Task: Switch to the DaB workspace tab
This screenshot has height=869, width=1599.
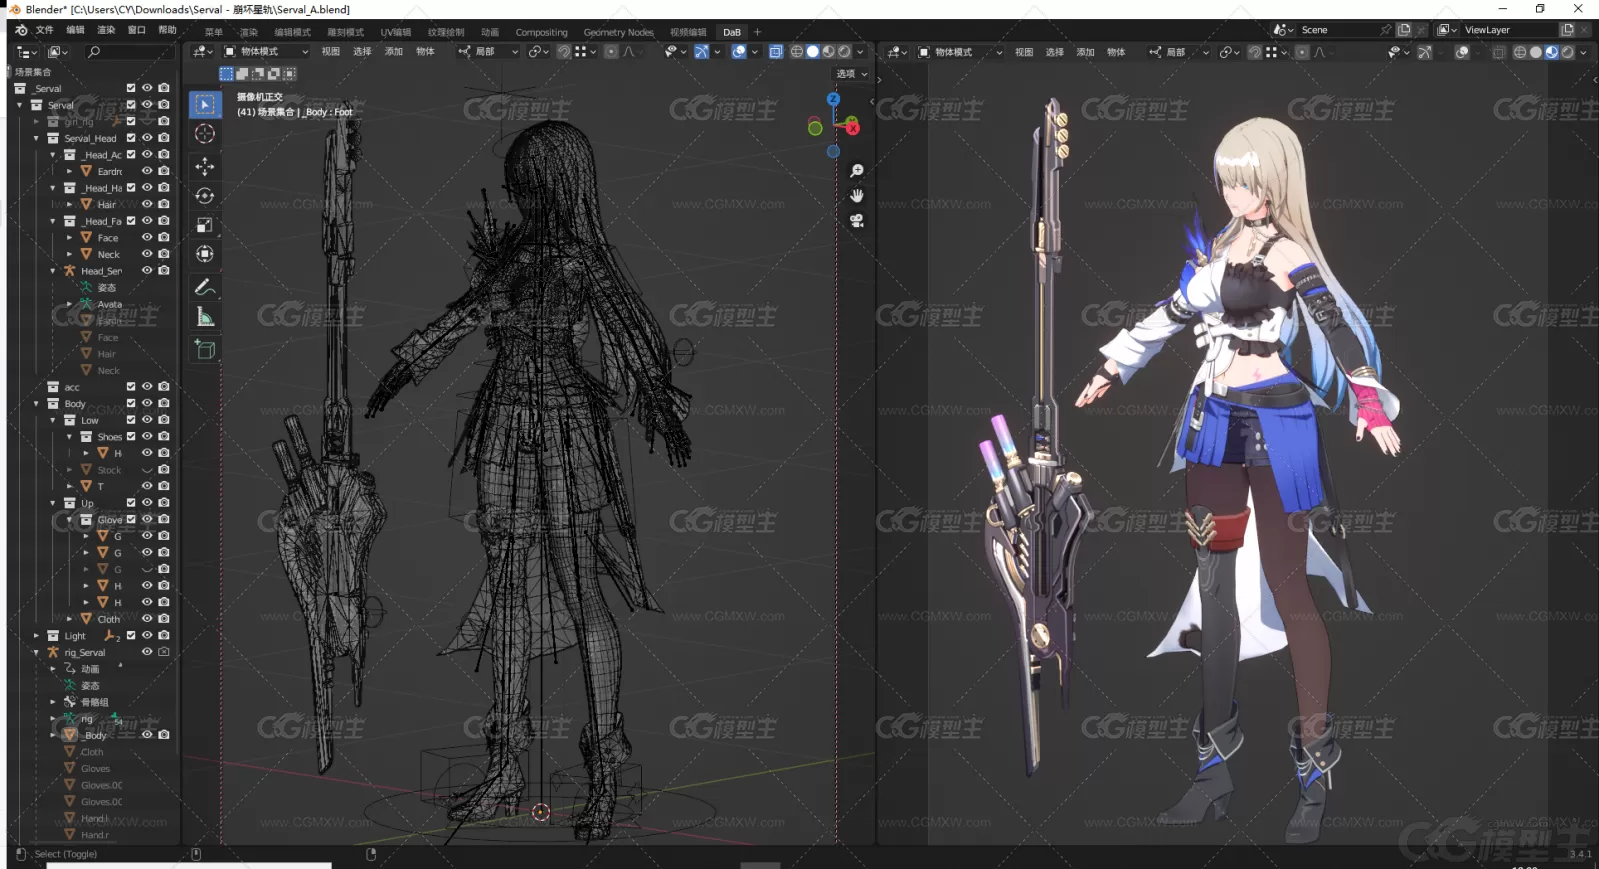Action: point(732,32)
